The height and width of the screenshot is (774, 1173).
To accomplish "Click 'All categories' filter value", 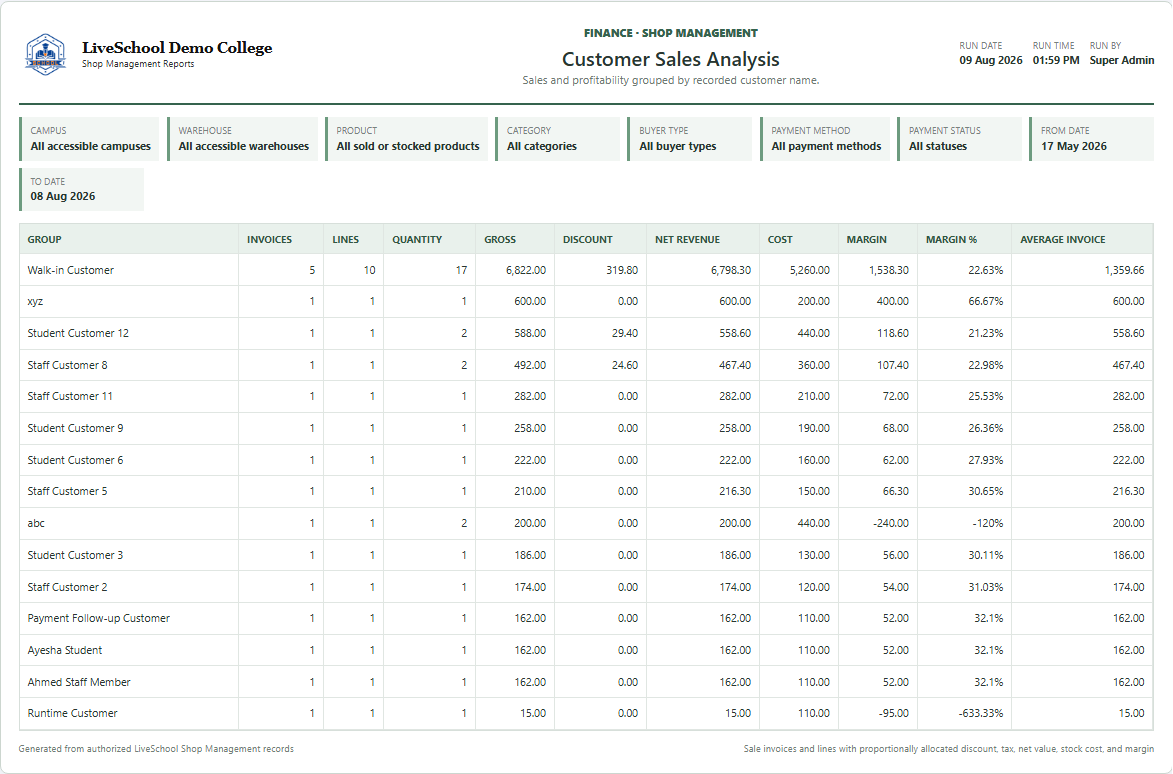I will 542,147.
